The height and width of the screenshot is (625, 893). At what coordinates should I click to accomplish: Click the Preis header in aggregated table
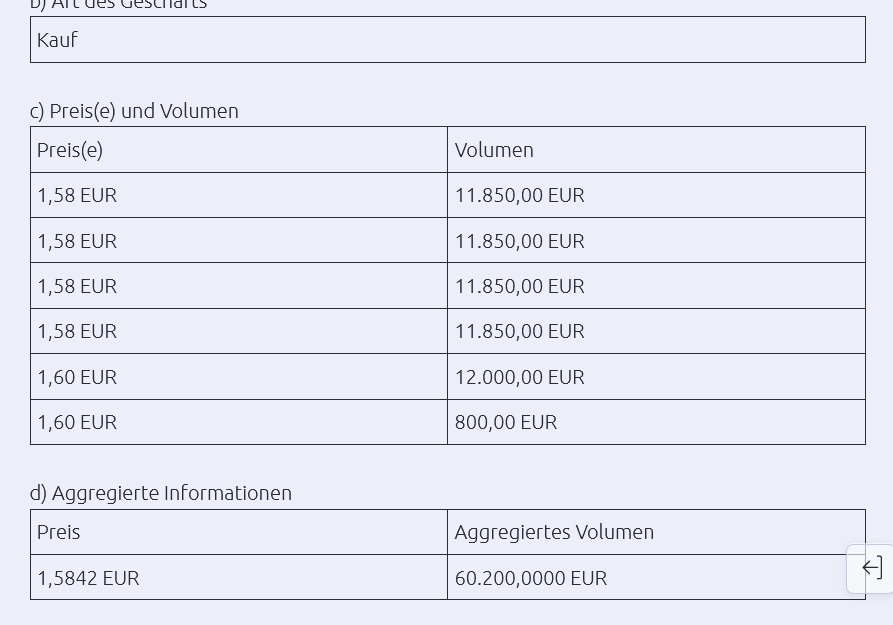(59, 532)
